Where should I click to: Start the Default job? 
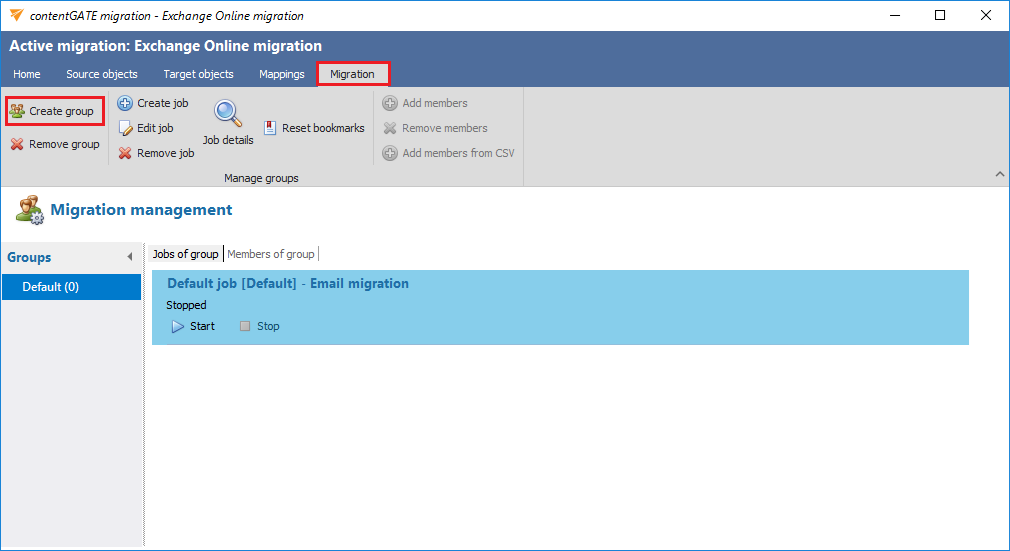click(x=193, y=326)
